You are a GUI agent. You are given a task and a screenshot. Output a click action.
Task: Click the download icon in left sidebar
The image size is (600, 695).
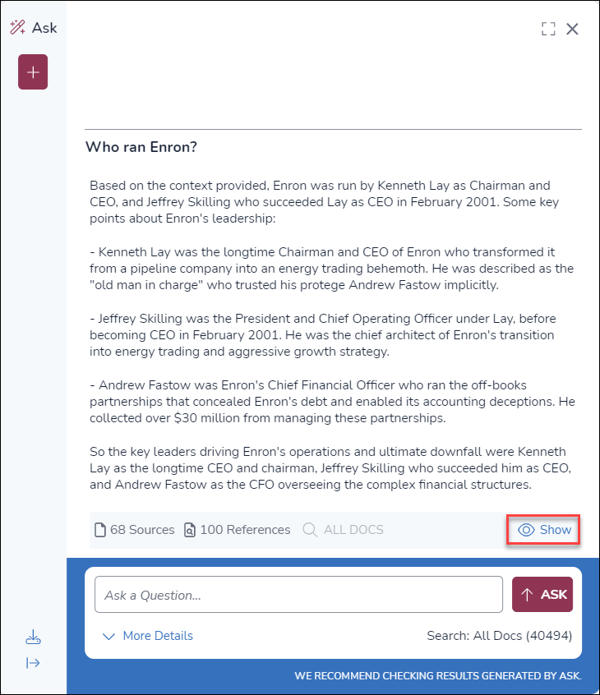coord(33,637)
